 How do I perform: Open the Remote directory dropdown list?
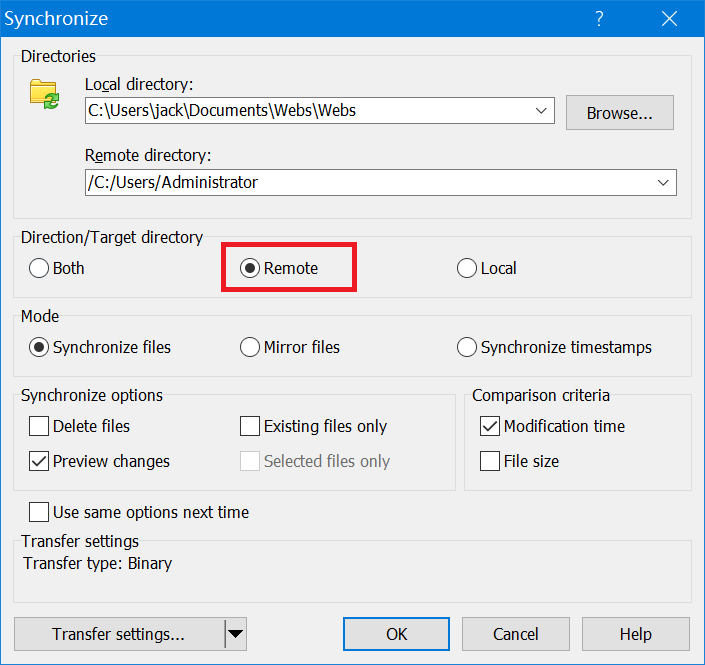pos(663,182)
